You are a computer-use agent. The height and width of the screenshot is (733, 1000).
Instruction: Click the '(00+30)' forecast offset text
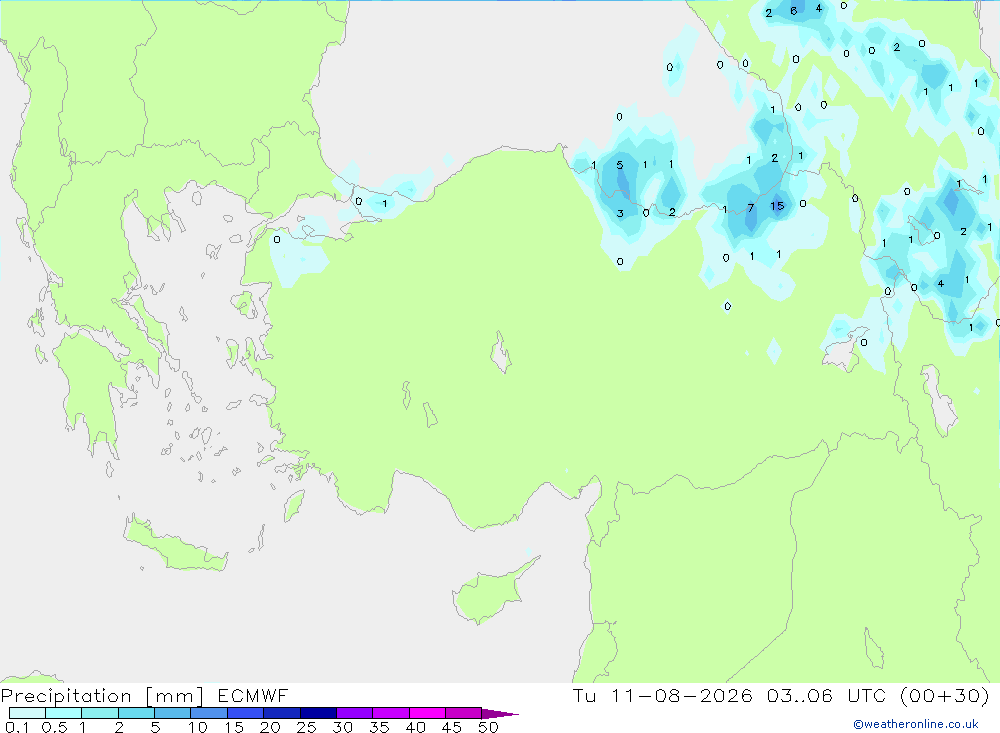tap(945, 695)
